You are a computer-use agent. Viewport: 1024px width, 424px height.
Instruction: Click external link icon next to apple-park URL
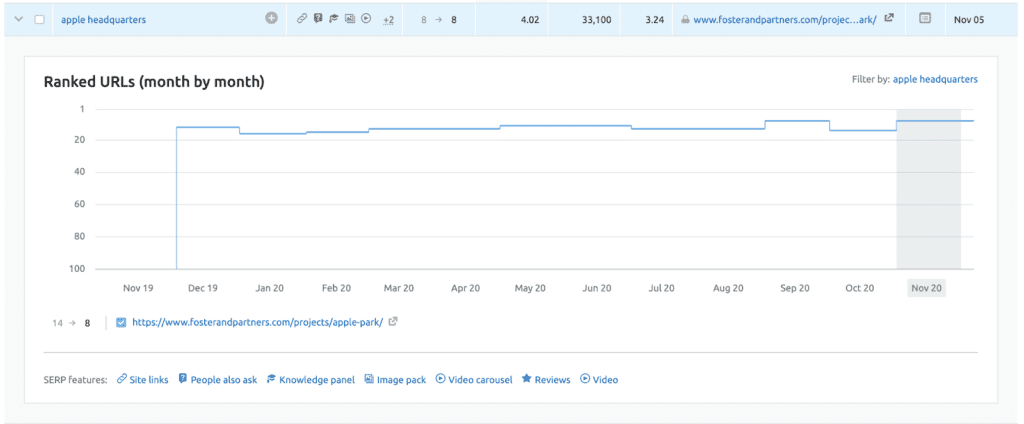(x=392, y=321)
